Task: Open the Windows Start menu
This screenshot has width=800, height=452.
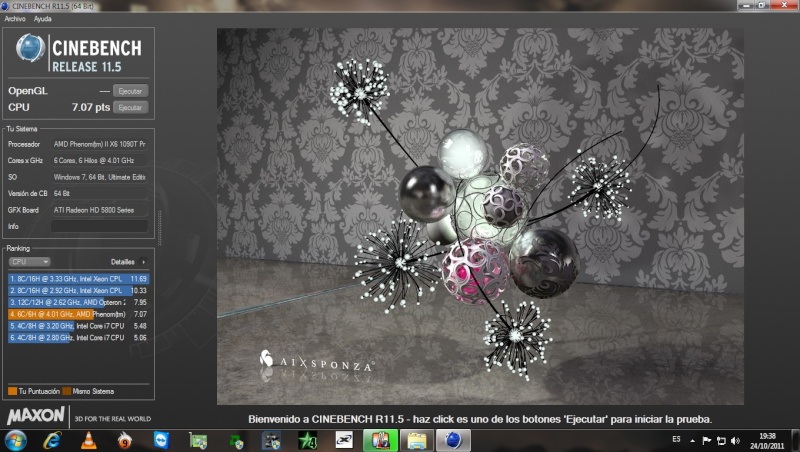Action: pyautogui.click(x=15, y=440)
